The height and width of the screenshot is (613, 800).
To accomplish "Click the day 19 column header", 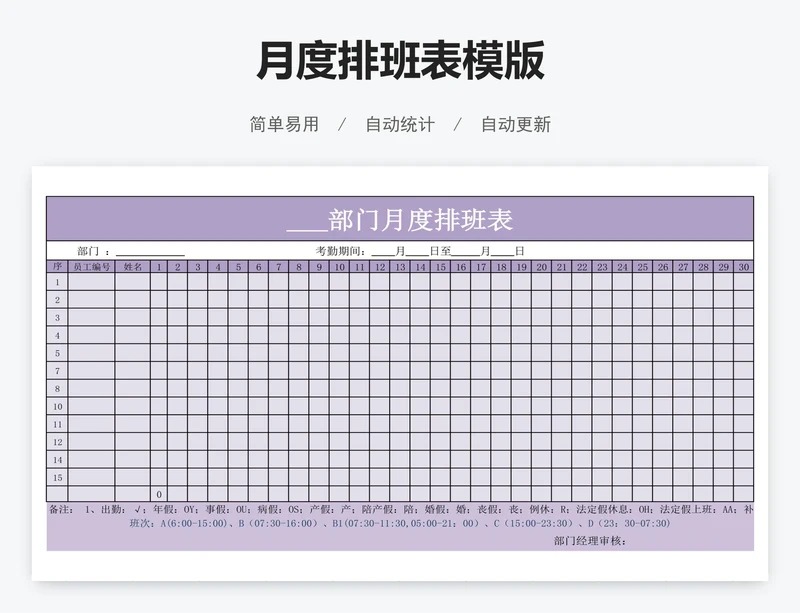I will click(x=521, y=266).
